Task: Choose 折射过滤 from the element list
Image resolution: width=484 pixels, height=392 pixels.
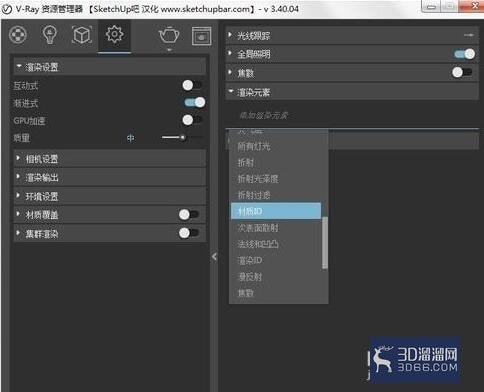Action: [x=276, y=195]
